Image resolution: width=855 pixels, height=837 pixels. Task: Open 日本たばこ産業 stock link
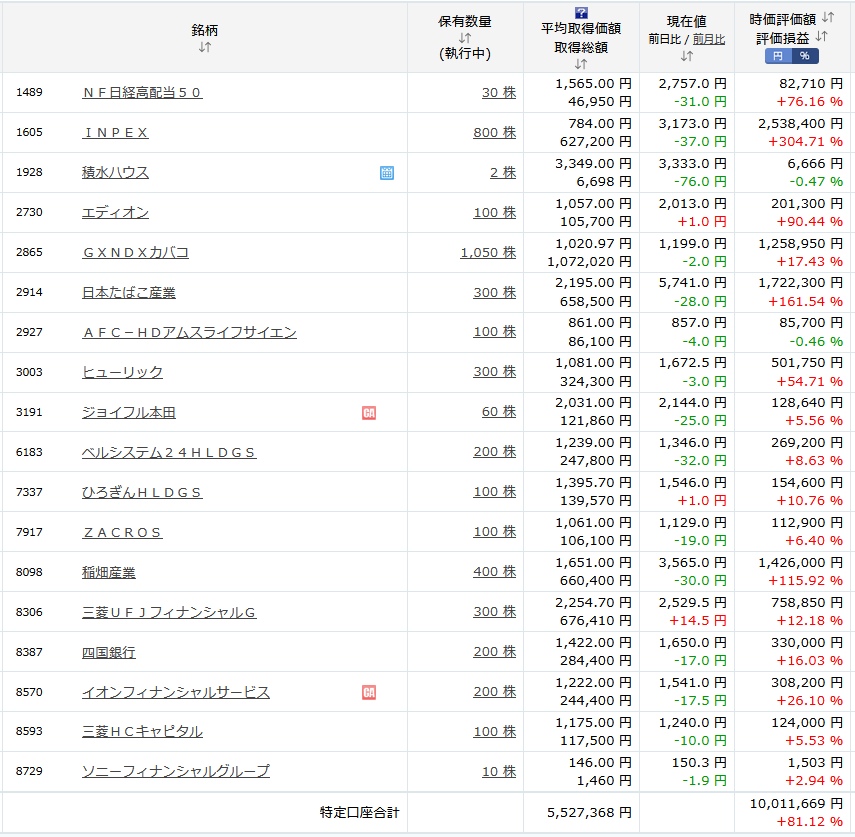click(129, 292)
